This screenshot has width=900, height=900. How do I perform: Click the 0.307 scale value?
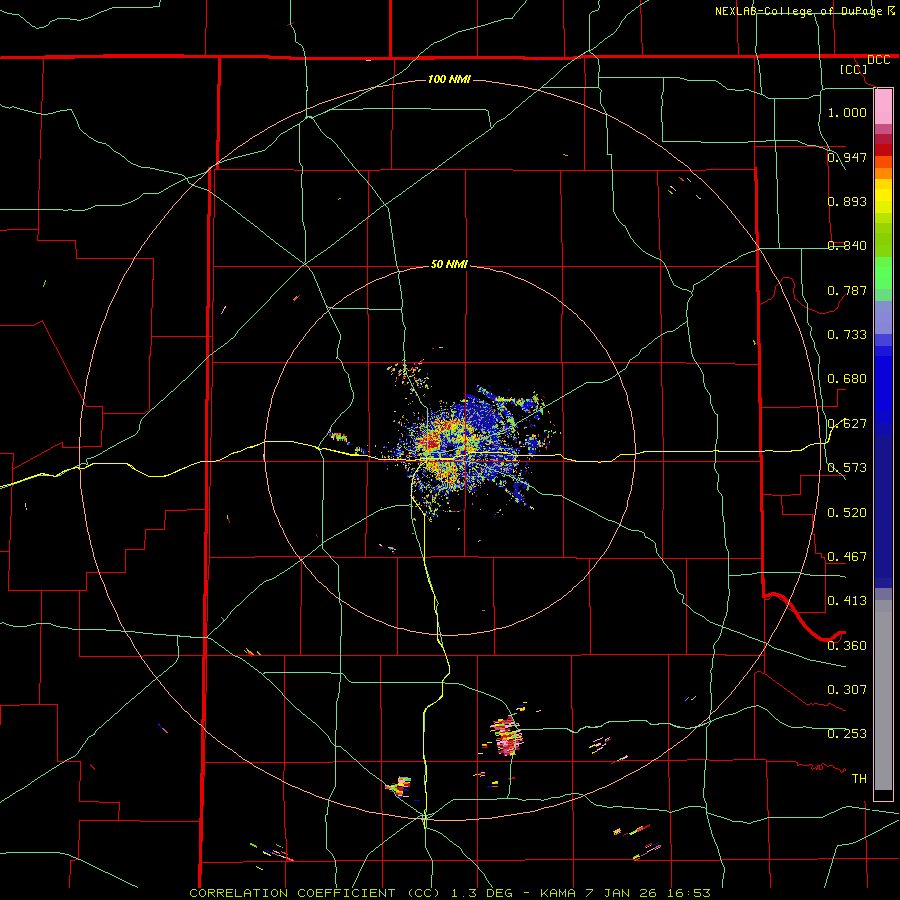[x=847, y=689]
